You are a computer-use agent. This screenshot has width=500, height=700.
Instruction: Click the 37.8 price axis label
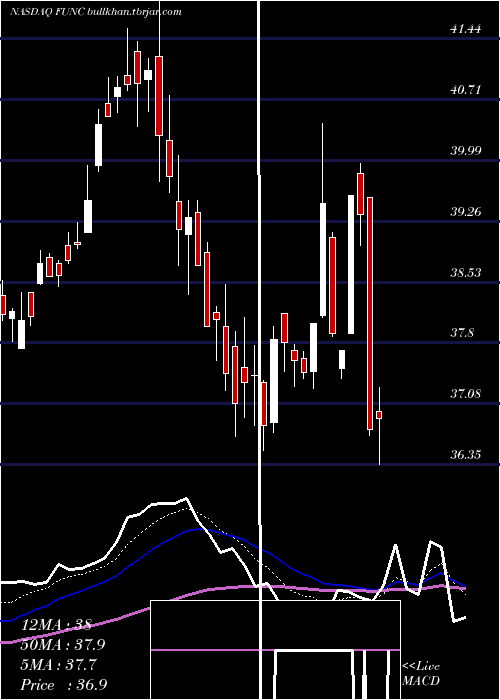coord(462,333)
